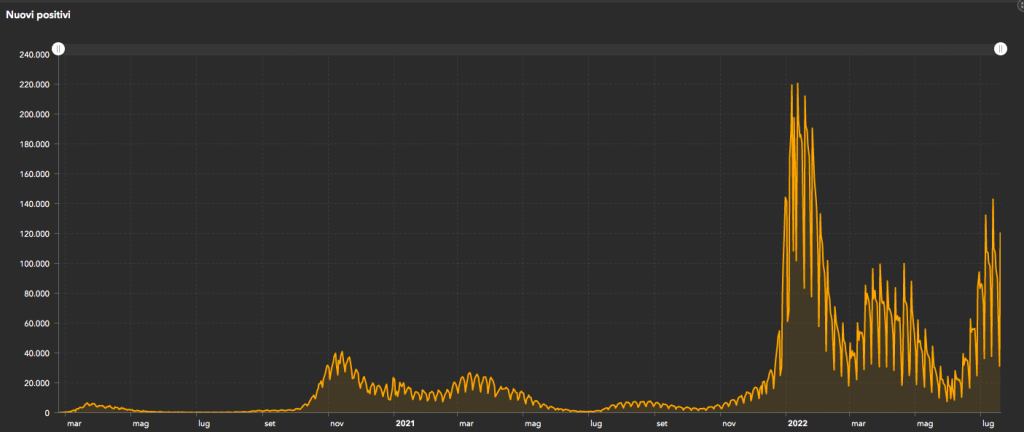Click the first "nov" label on the x-axis
This screenshot has width=1024, height=432.
(337, 423)
